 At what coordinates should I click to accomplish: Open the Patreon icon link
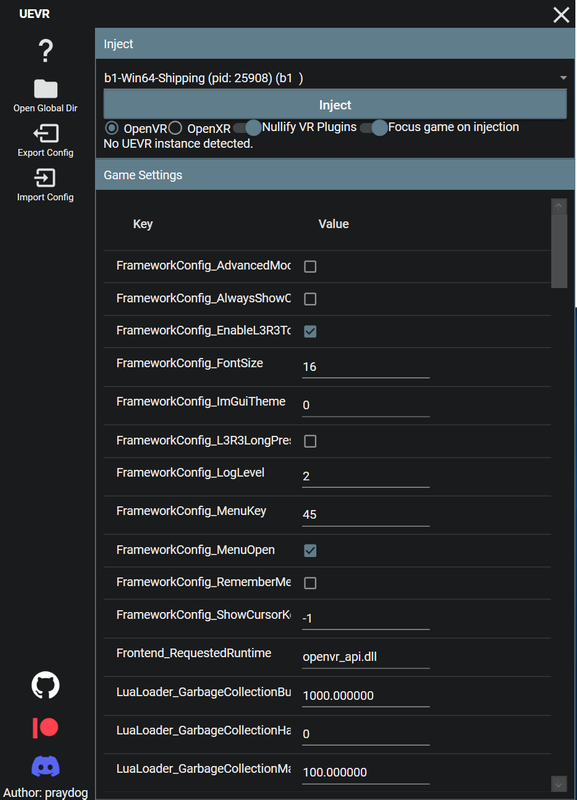pyautogui.click(x=45, y=727)
